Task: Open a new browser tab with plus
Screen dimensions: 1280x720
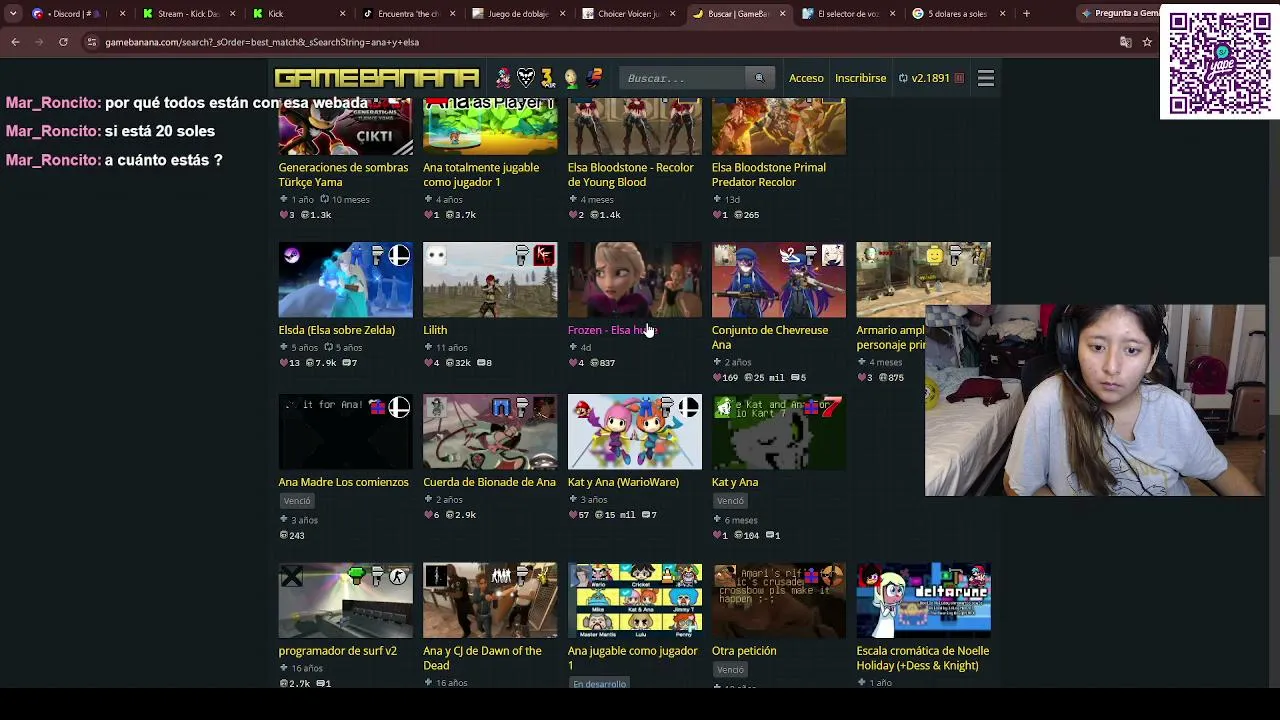Action: (x=1026, y=14)
